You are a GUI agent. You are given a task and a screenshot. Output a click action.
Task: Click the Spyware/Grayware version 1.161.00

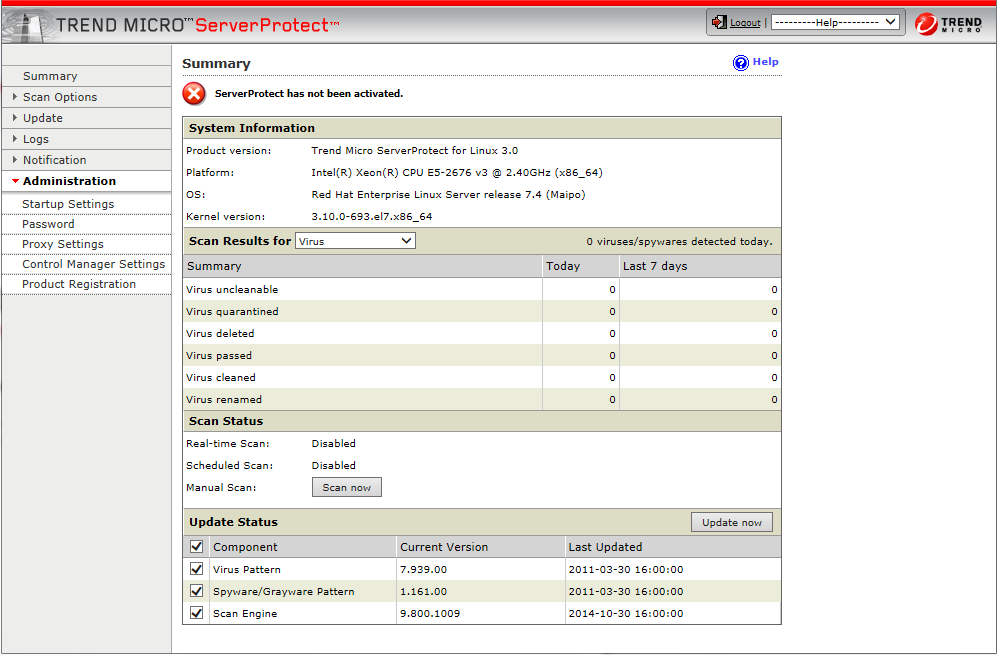coord(423,591)
